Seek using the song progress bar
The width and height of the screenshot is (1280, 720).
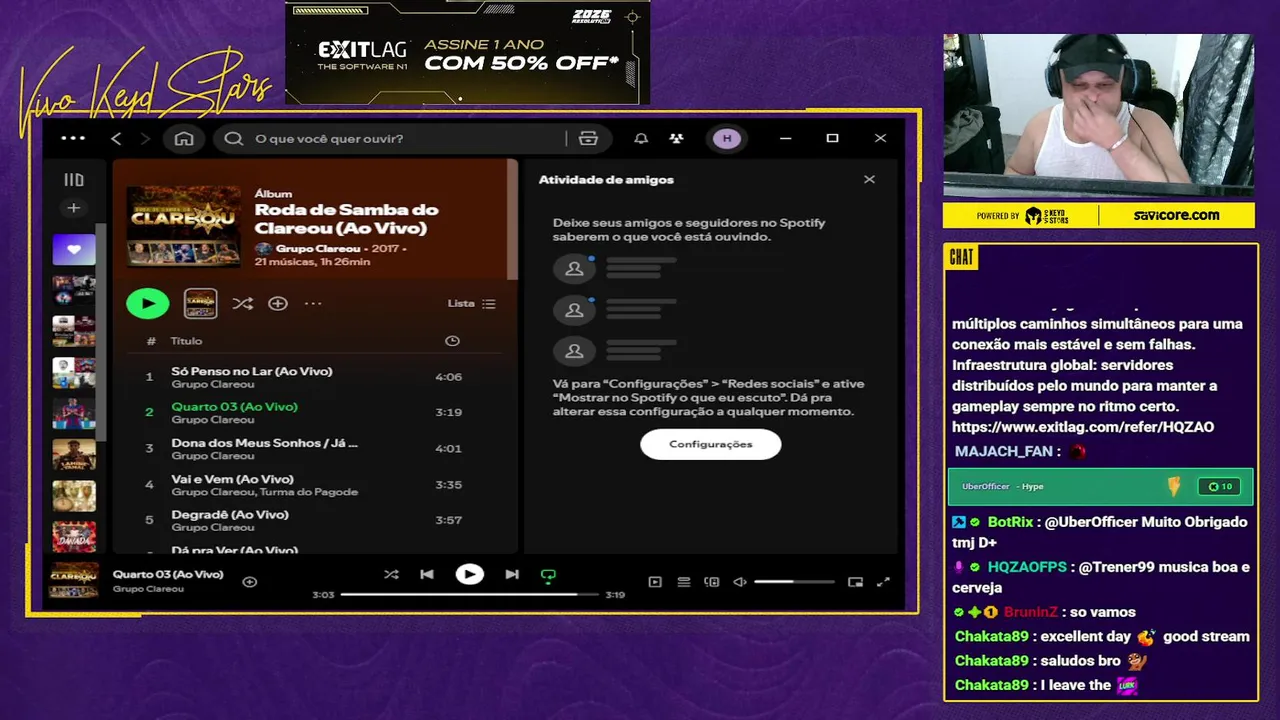(x=469, y=594)
